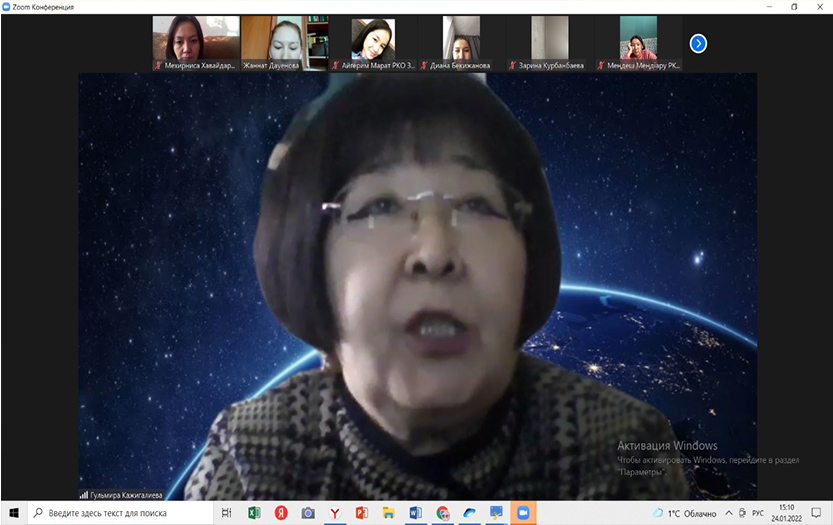Switch РУС keyboard language indicator
This screenshot has width=833, height=525.
click(758, 513)
